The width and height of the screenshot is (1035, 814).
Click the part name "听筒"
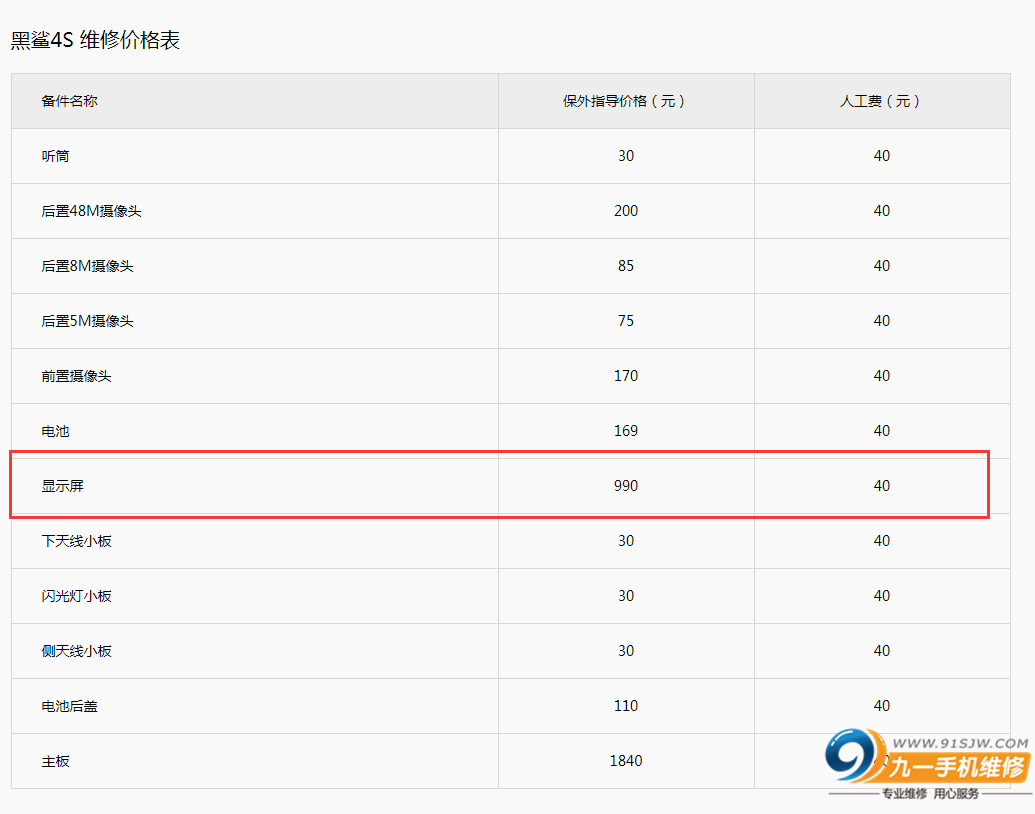pos(55,156)
